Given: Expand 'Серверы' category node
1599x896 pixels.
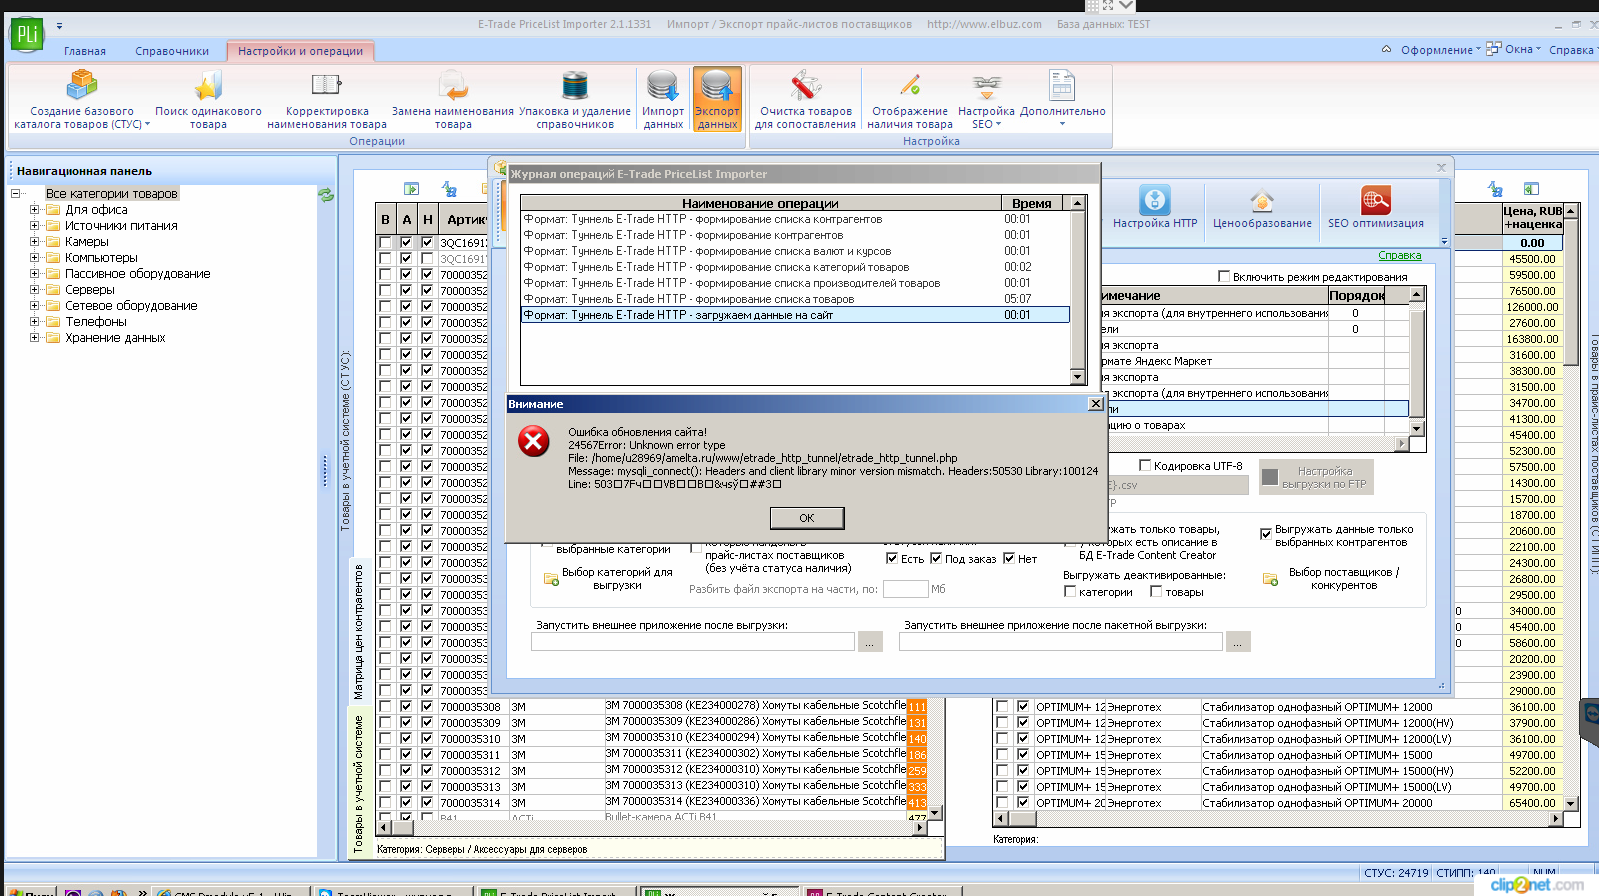Looking at the screenshot, I should [x=35, y=290].
